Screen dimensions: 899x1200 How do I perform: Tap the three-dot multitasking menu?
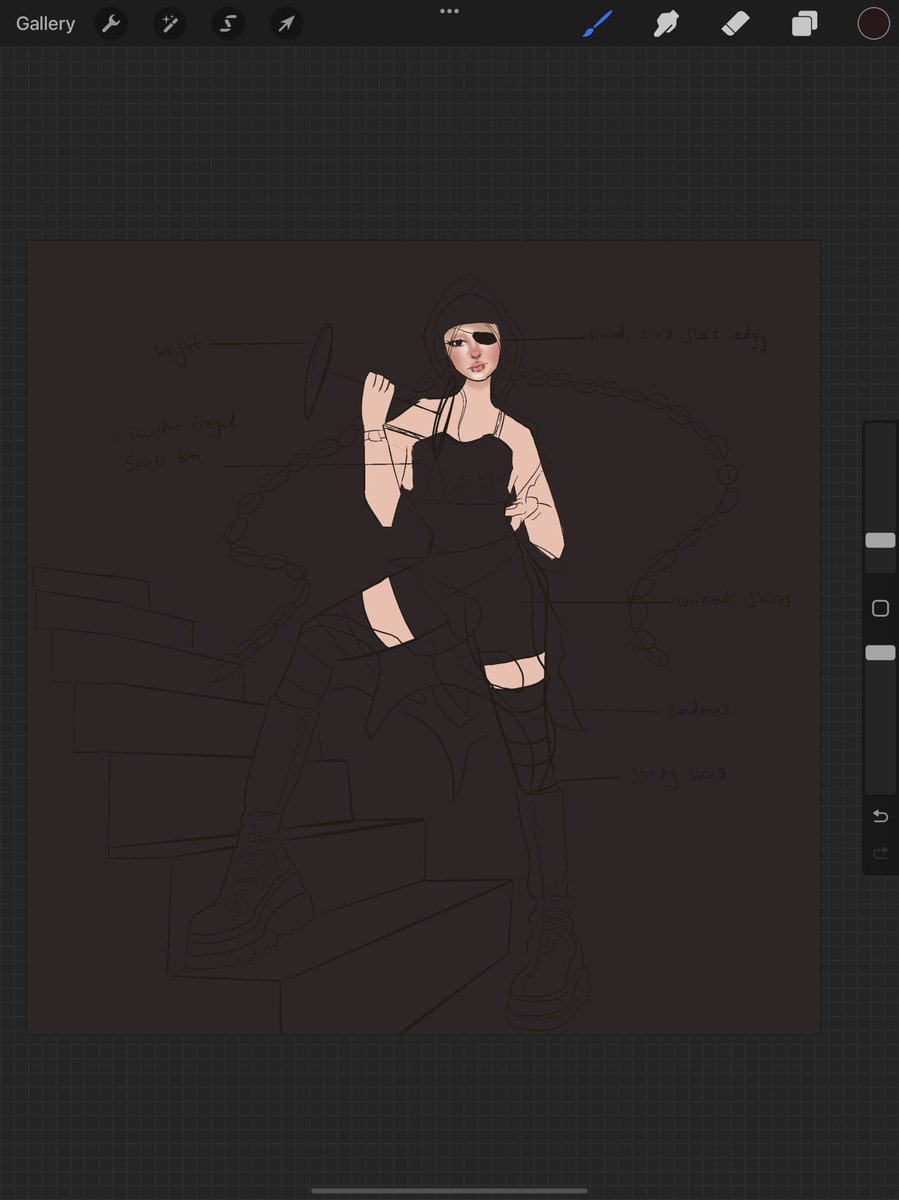point(449,11)
